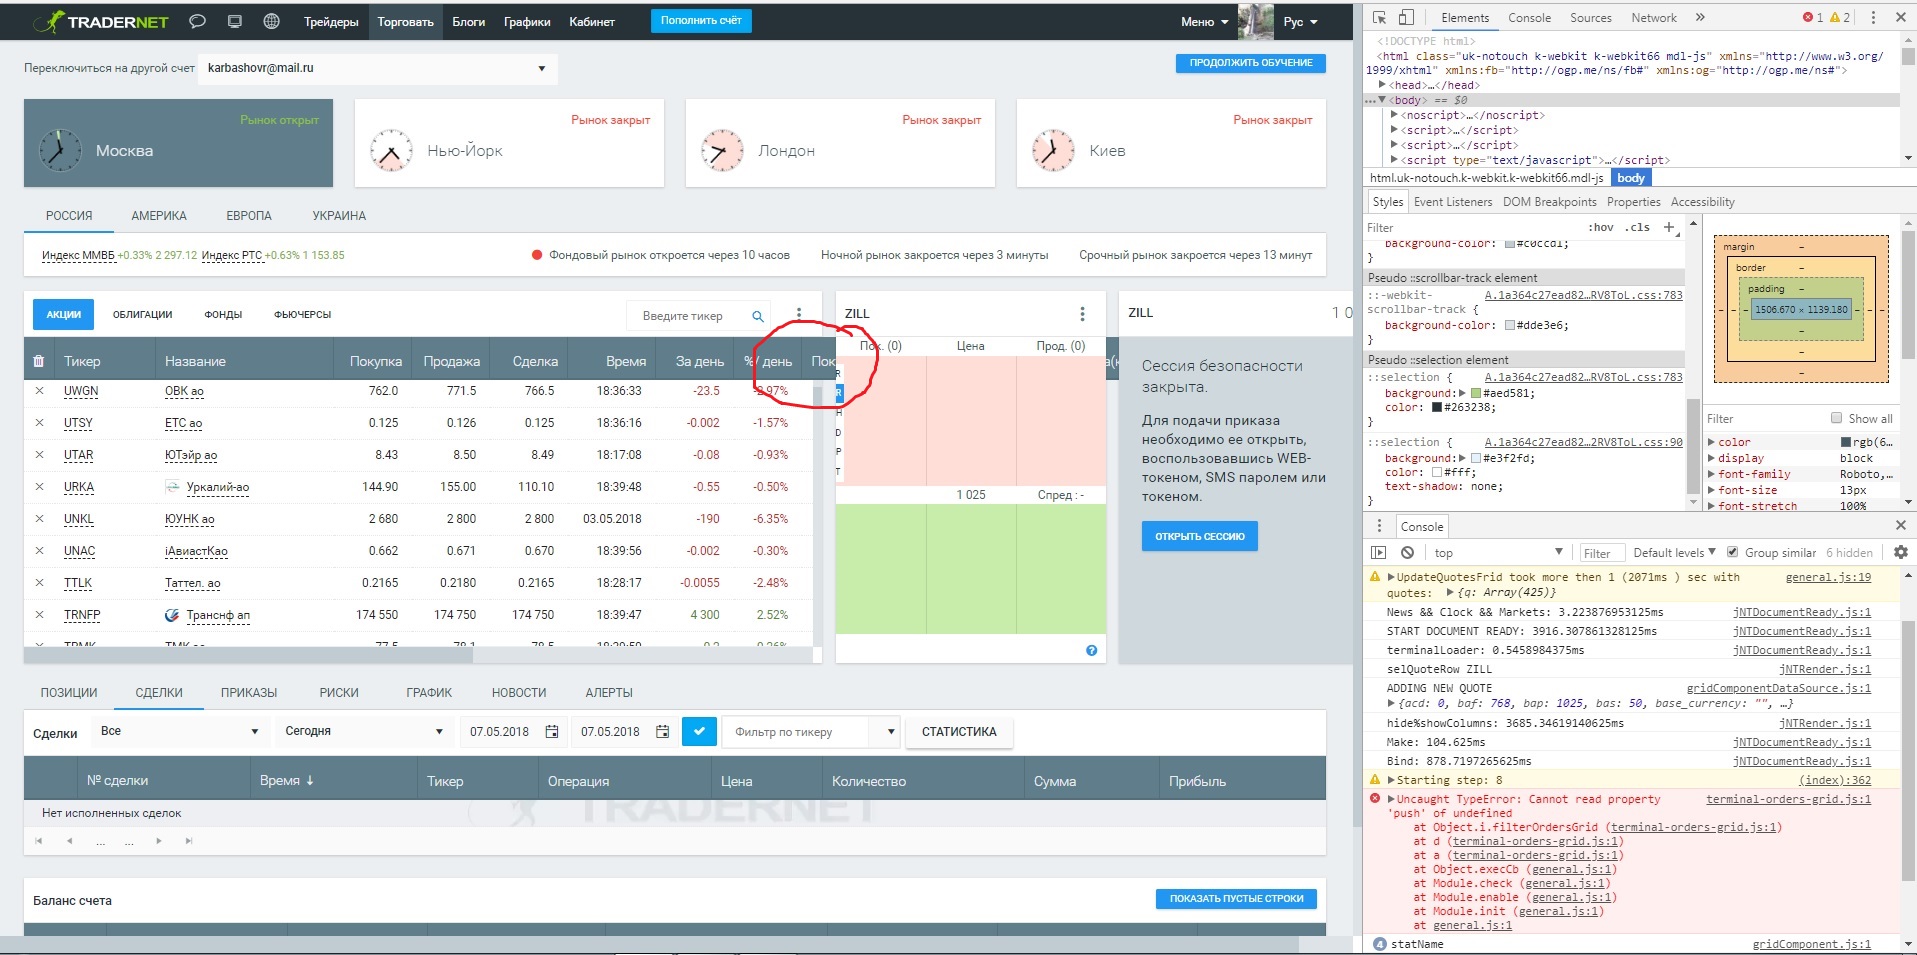Click the #aed581 background color swatch

point(1475,394)
